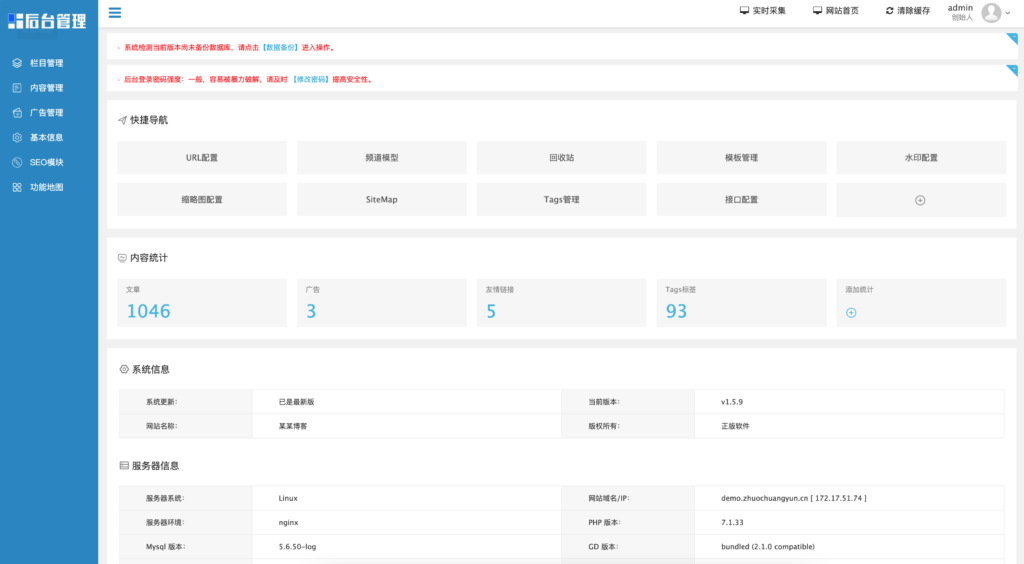Click the 栏目管理 layers icon in sidebar
The image size is (1024, 564).
17,63
